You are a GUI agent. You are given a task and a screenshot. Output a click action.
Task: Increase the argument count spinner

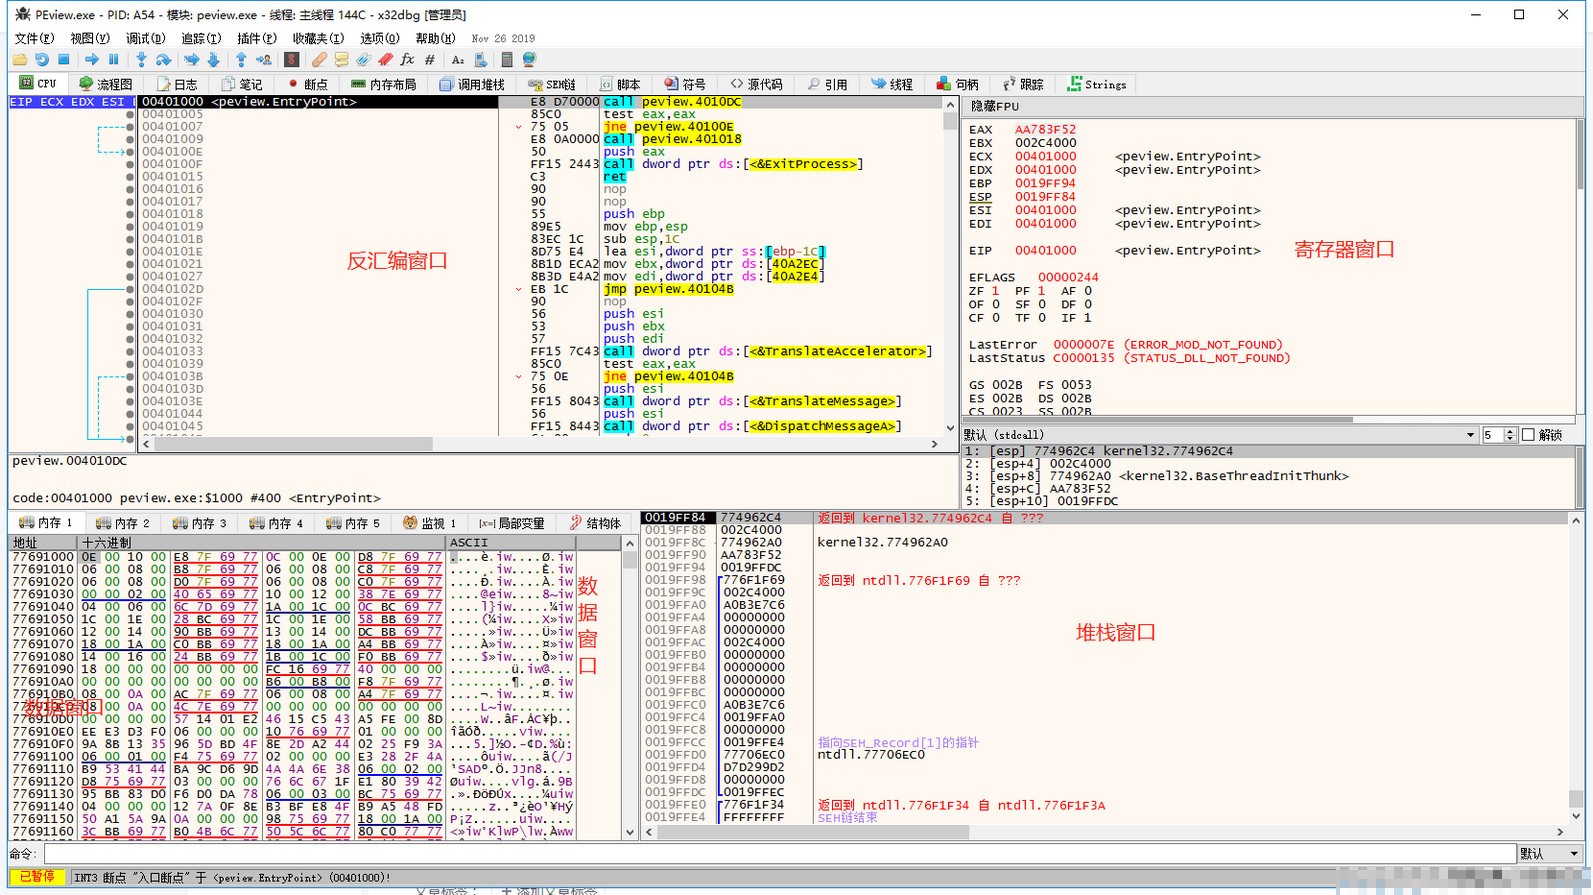point(1510,431)
